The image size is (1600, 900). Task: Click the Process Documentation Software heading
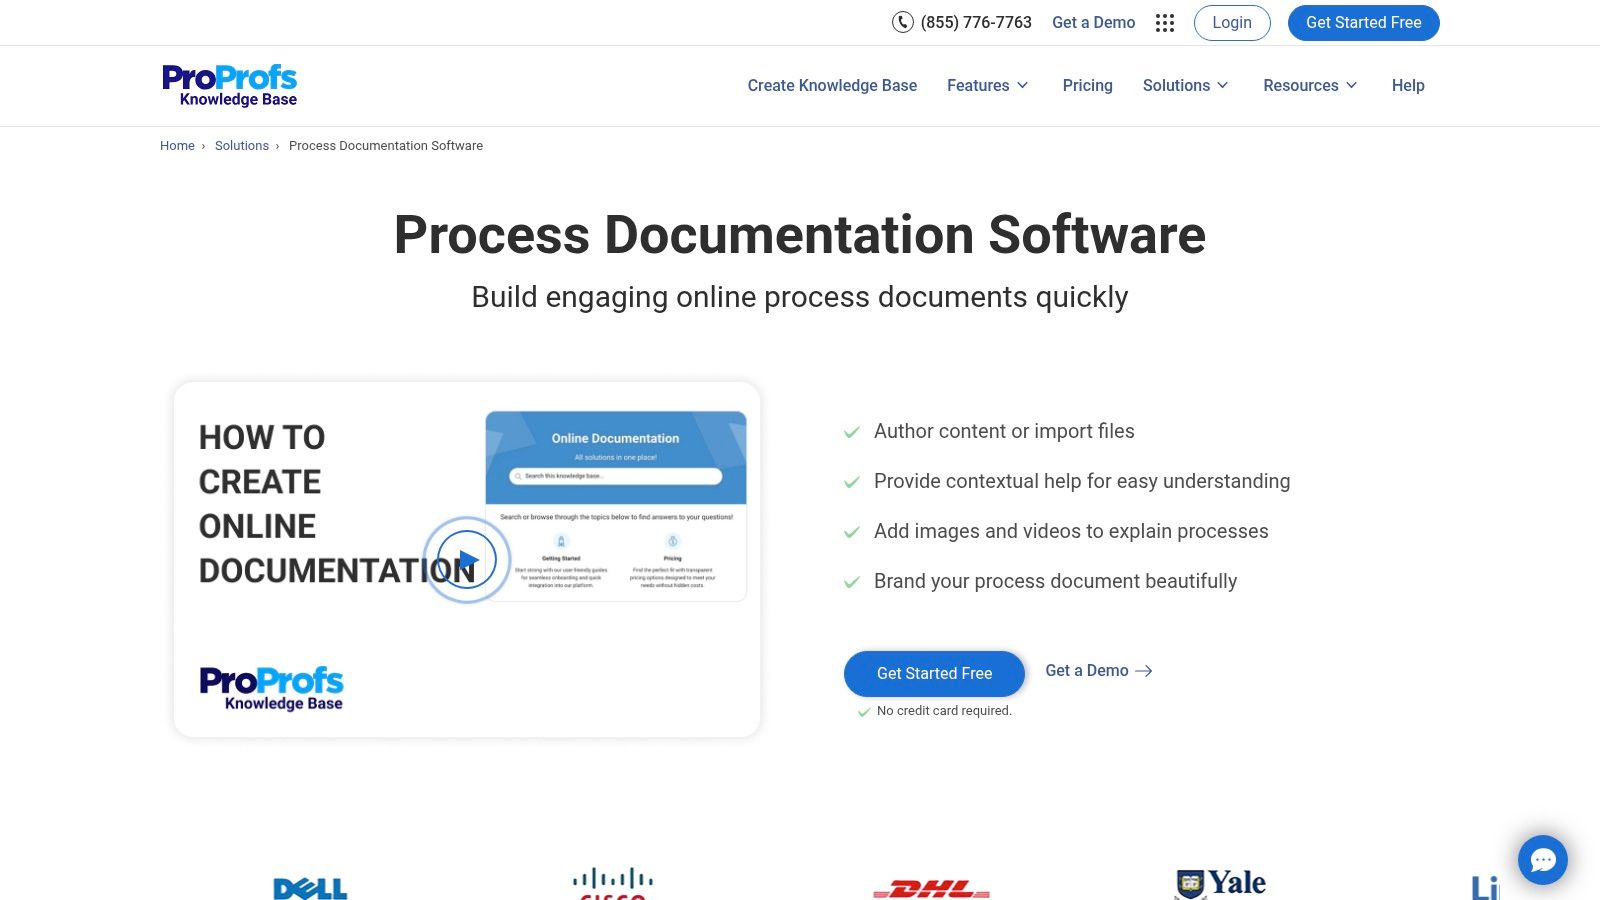point(800,235)
